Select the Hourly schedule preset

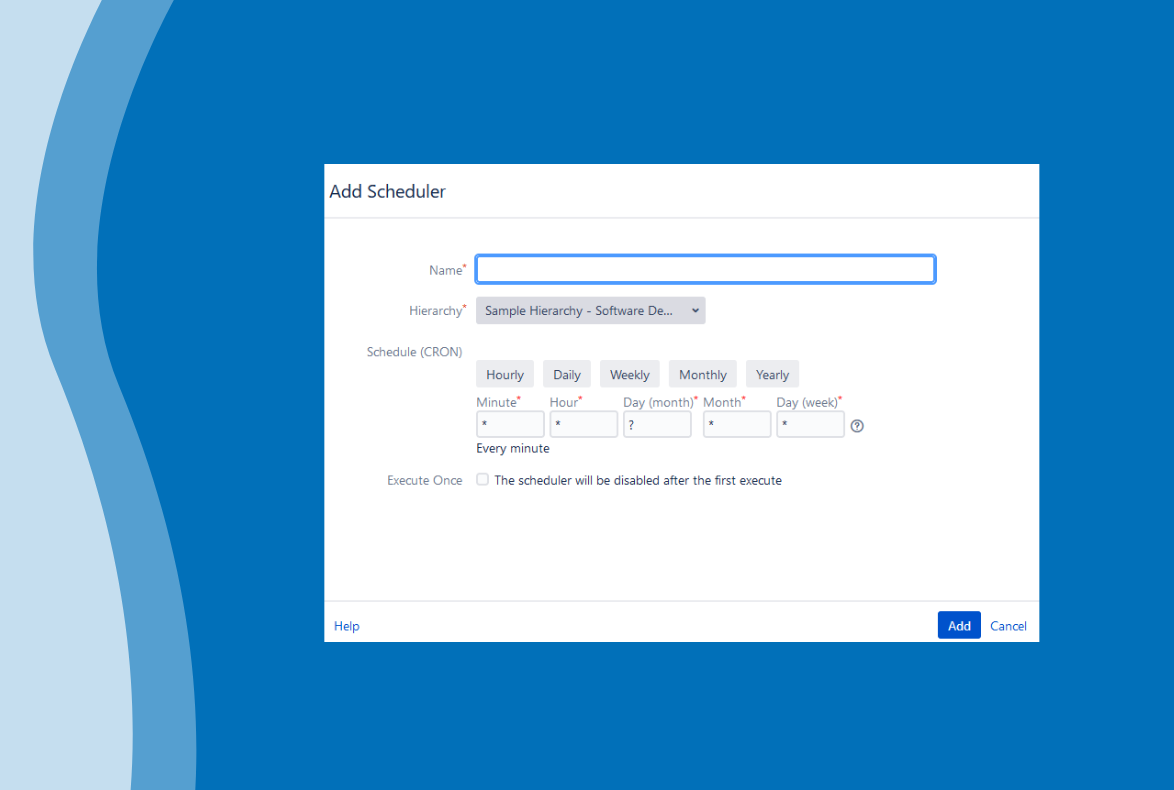(x=504, y=373)
